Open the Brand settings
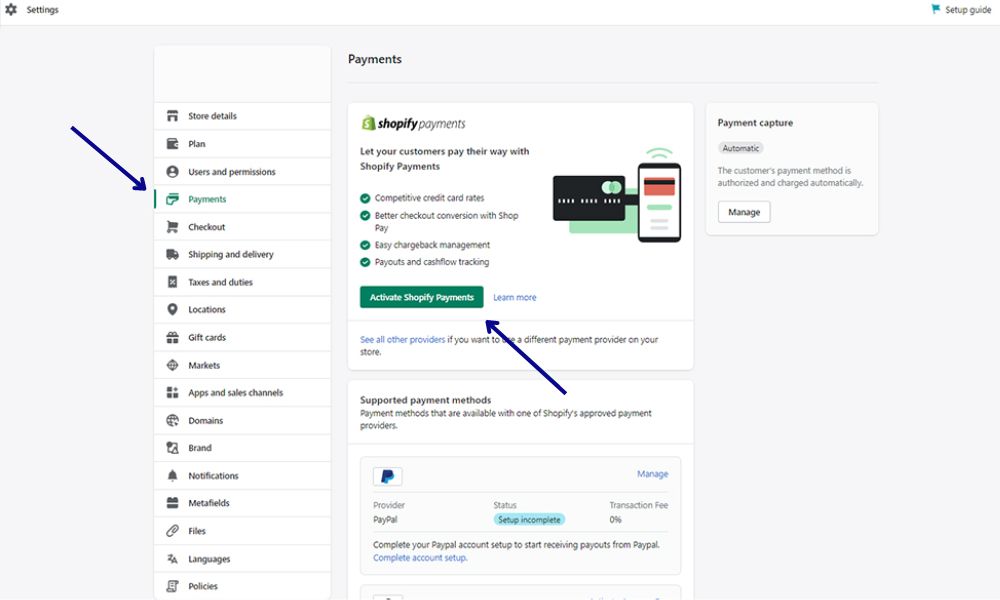Viewport: 1000px width, 600px height. 242,448
